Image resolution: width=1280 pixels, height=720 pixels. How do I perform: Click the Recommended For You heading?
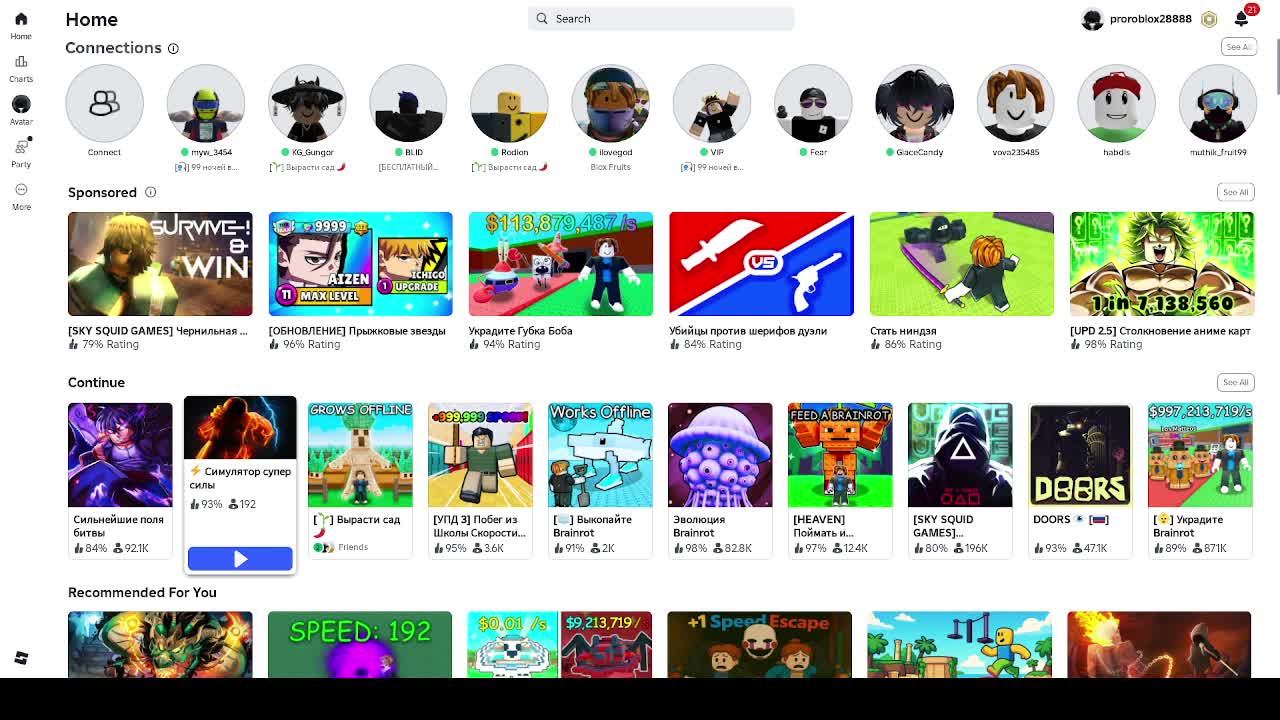coord(142,592)
